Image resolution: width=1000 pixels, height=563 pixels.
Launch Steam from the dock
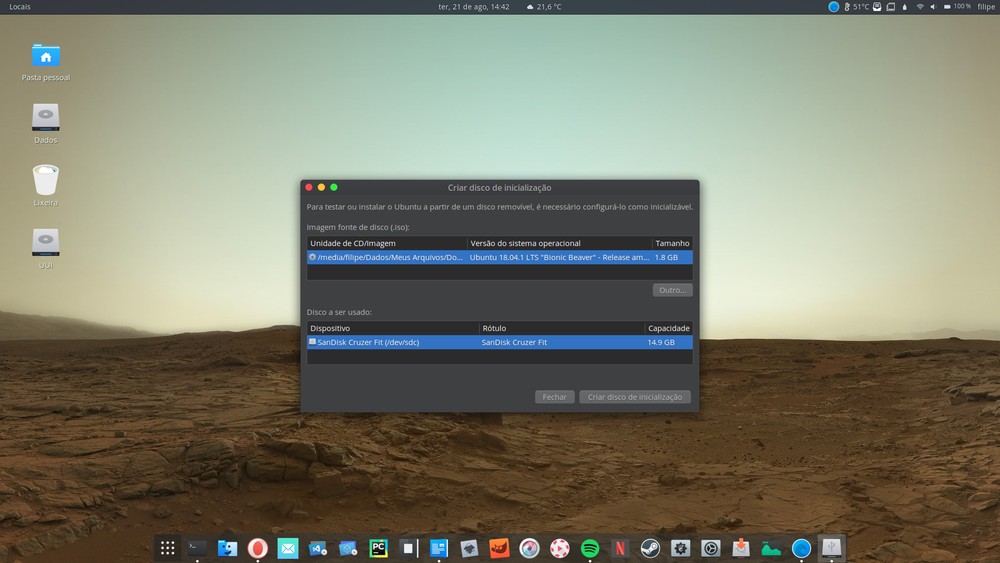tap(650, 548)
